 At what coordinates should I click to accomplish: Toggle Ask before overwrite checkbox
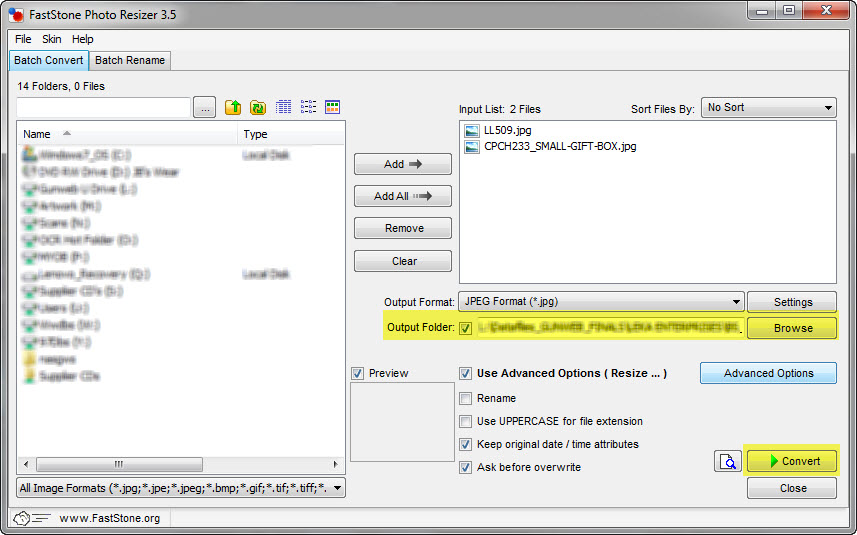[465, 467]
